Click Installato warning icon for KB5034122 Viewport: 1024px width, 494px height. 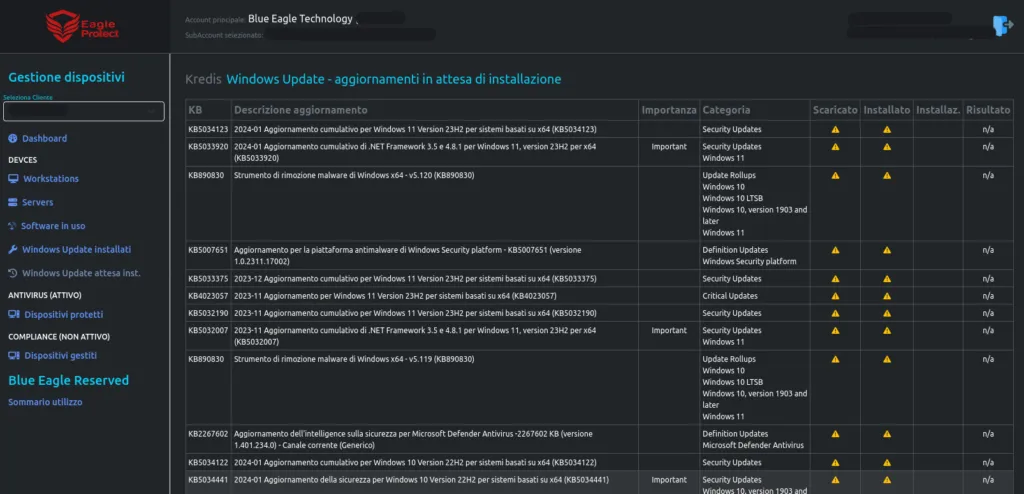pyautogui.click(x=887, y=463)
